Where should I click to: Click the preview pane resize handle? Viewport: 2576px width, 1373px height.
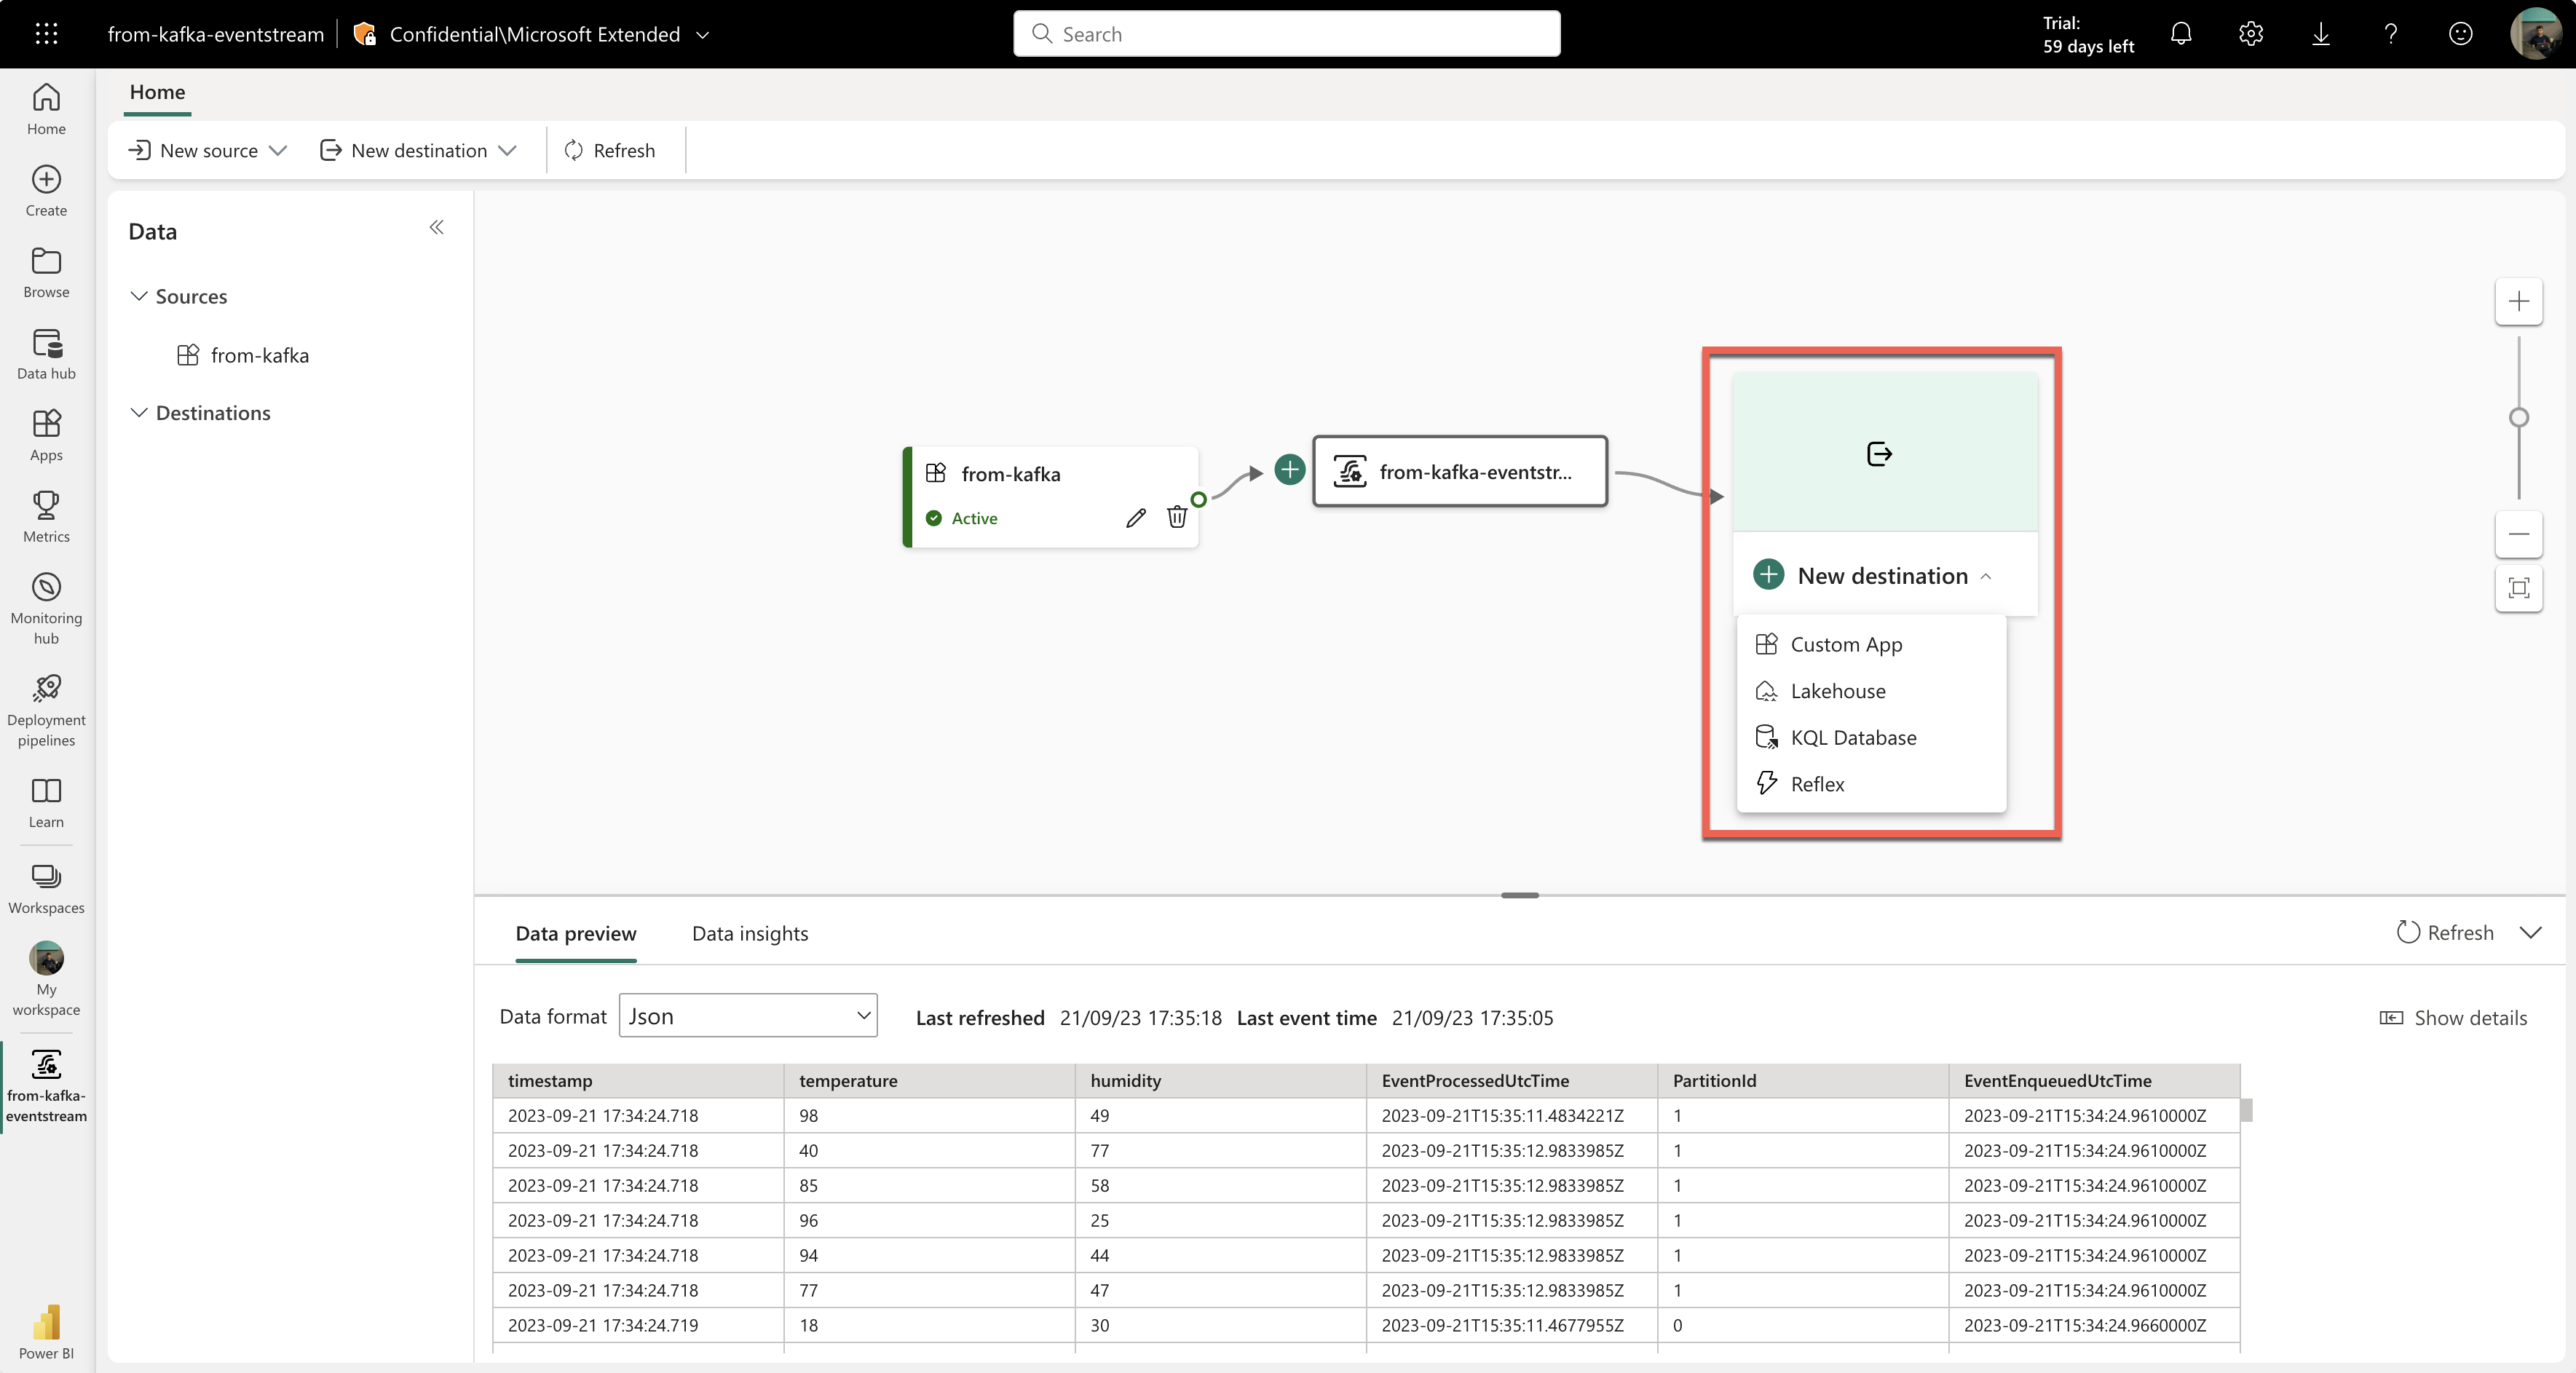[1519, 895]
